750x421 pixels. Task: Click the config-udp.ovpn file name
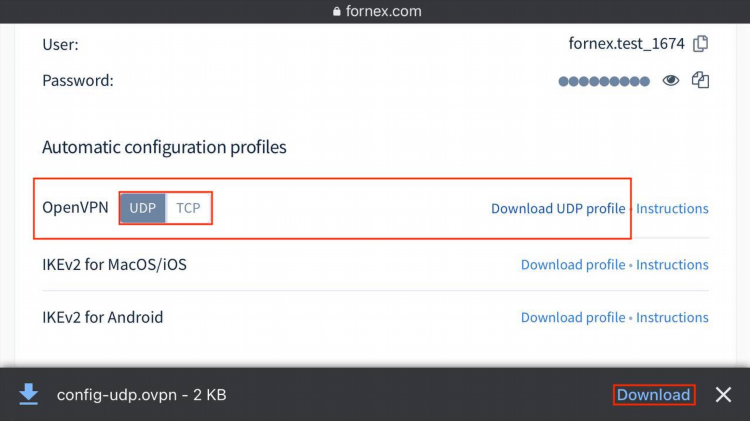[x=117, y=395]
